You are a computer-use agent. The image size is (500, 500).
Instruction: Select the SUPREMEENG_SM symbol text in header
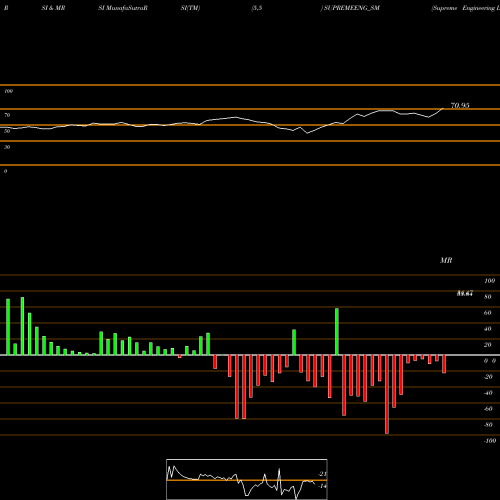pyautogui.click(x=352, y=8)
